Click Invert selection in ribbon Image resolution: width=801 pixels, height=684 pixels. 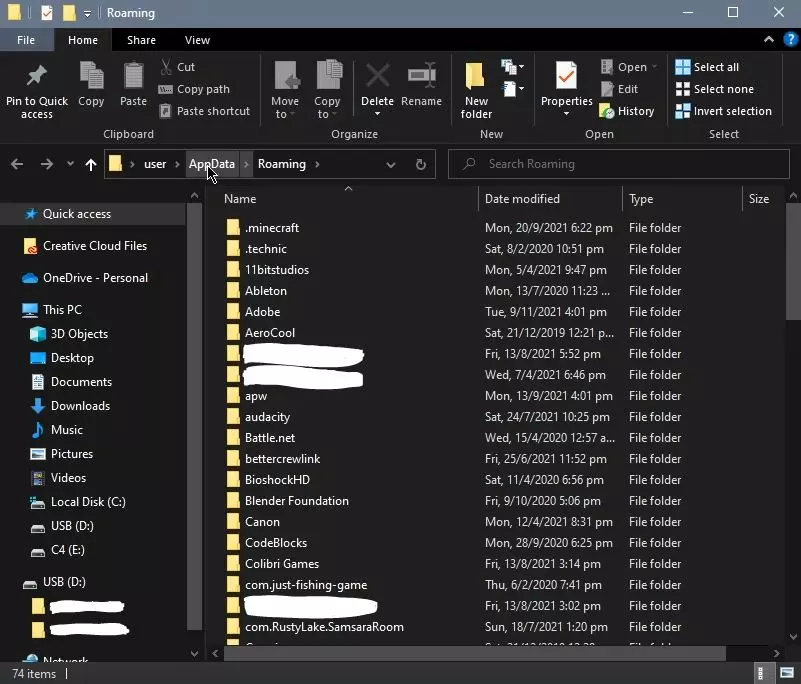click(x=723, y=111)
